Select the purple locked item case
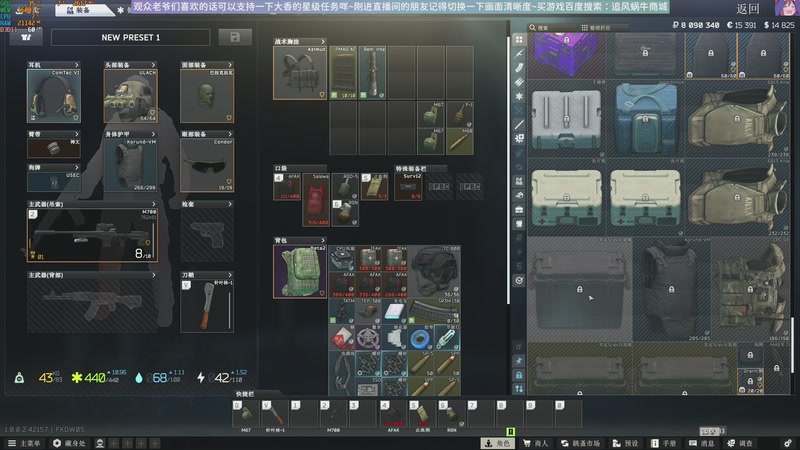This screenshot has height=450, width=800. (566, 55)
